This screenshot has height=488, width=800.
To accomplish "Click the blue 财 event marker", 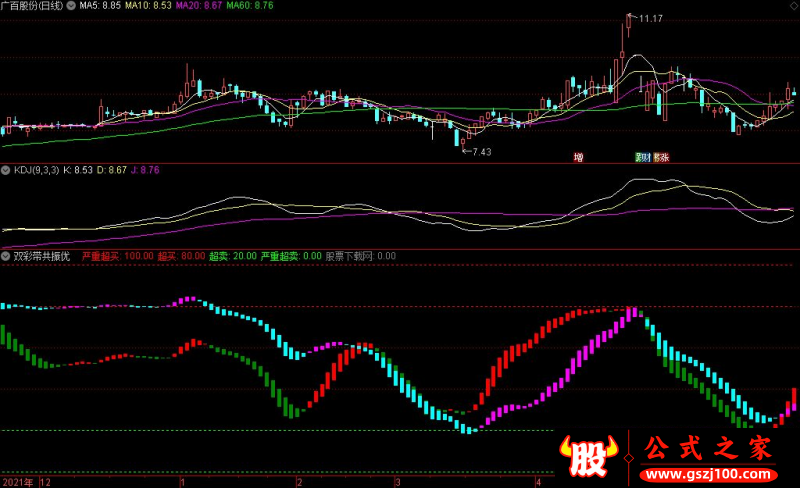I will tap(647, 157).
